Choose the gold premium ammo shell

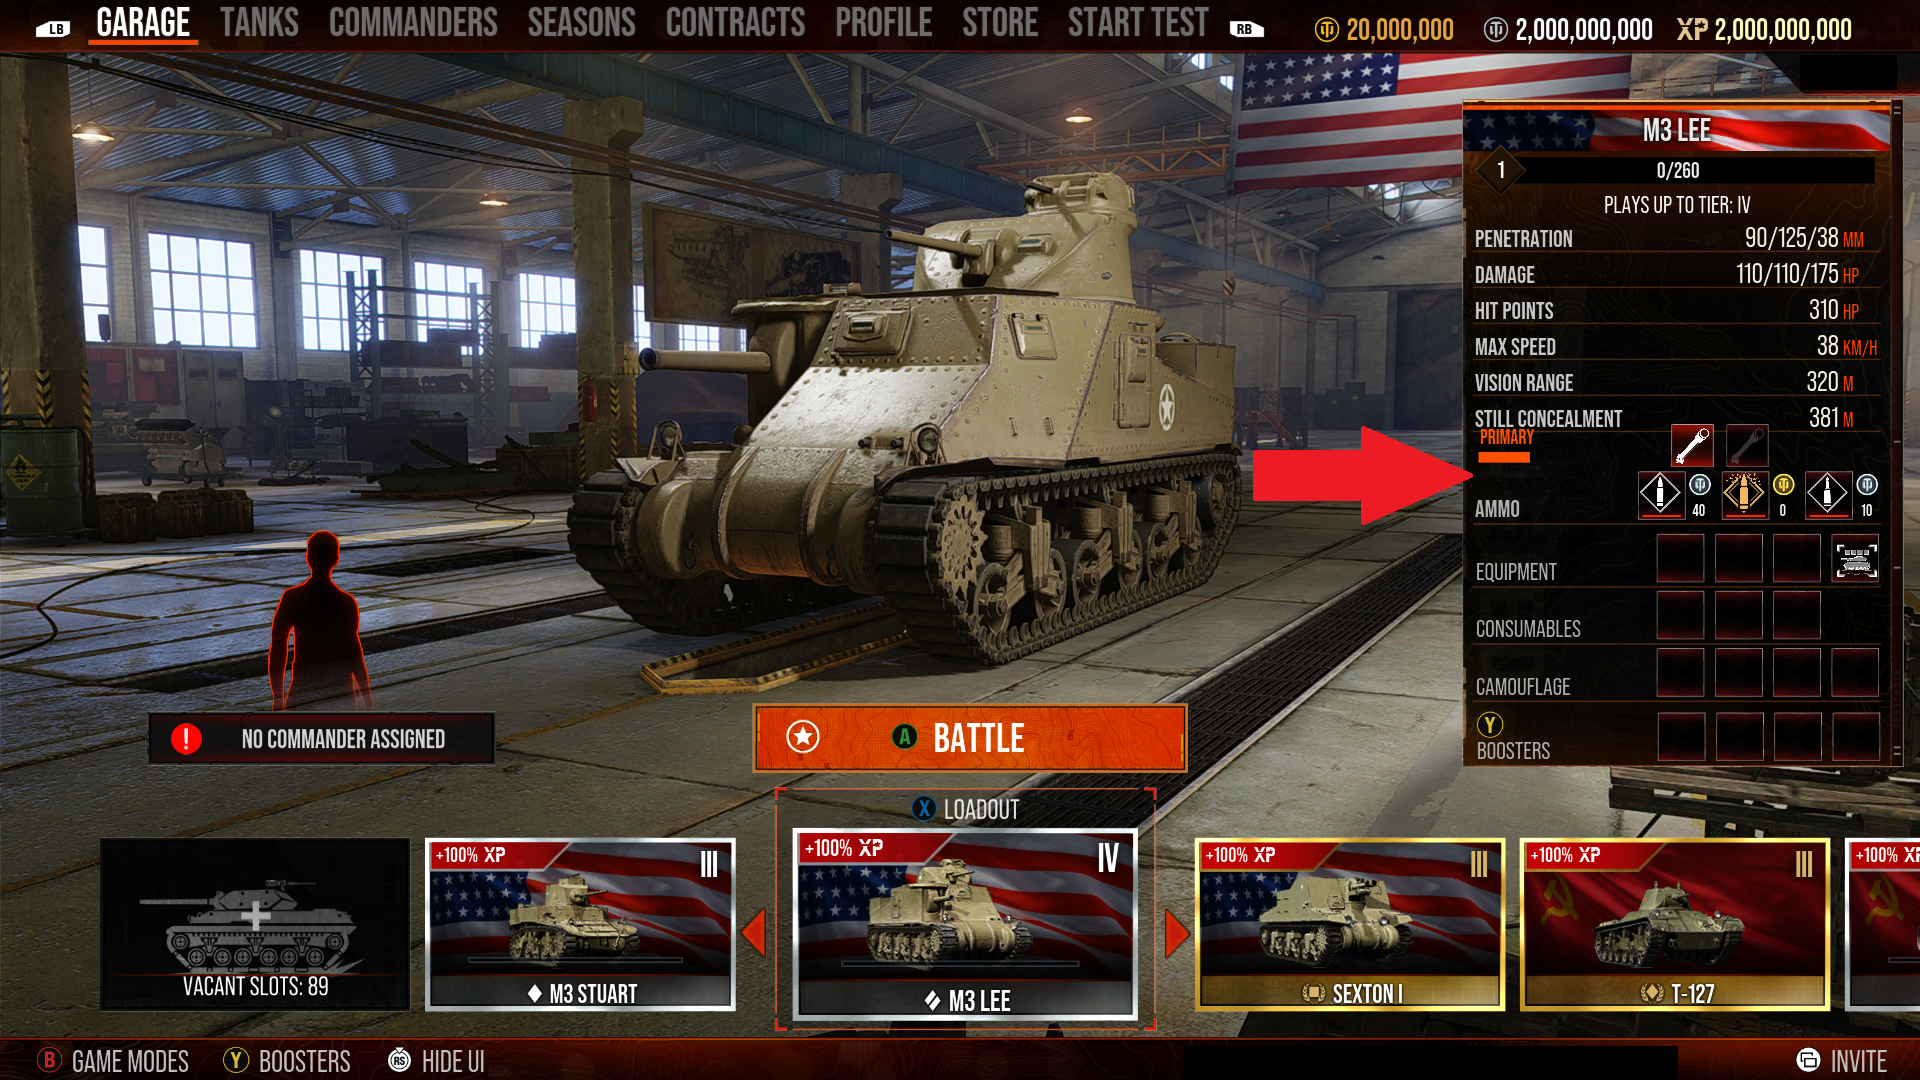click(1745, 494)
